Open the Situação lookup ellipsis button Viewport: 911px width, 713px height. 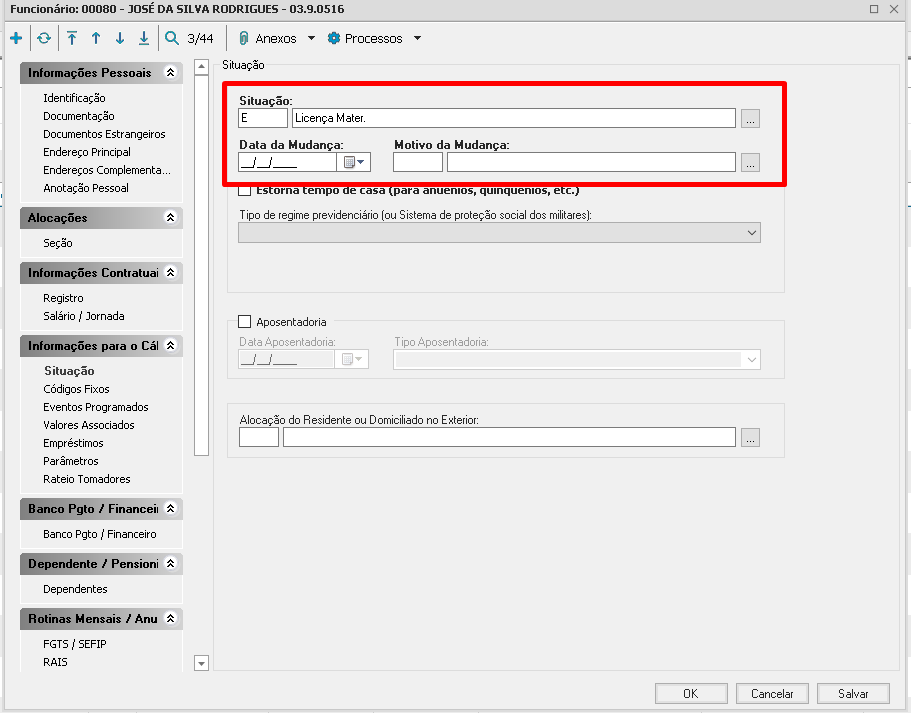750,119
